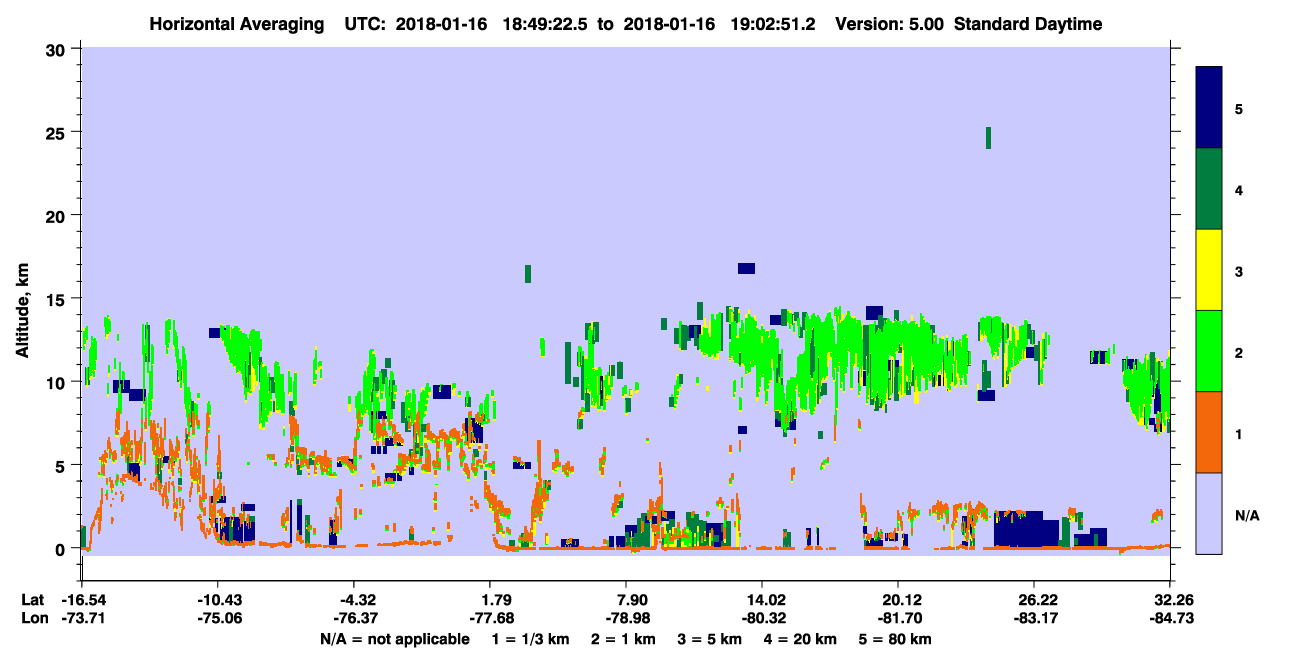Click the legend note '5 = 80 km'
This screenshot has width=1300, height=667.
point(896,639)
